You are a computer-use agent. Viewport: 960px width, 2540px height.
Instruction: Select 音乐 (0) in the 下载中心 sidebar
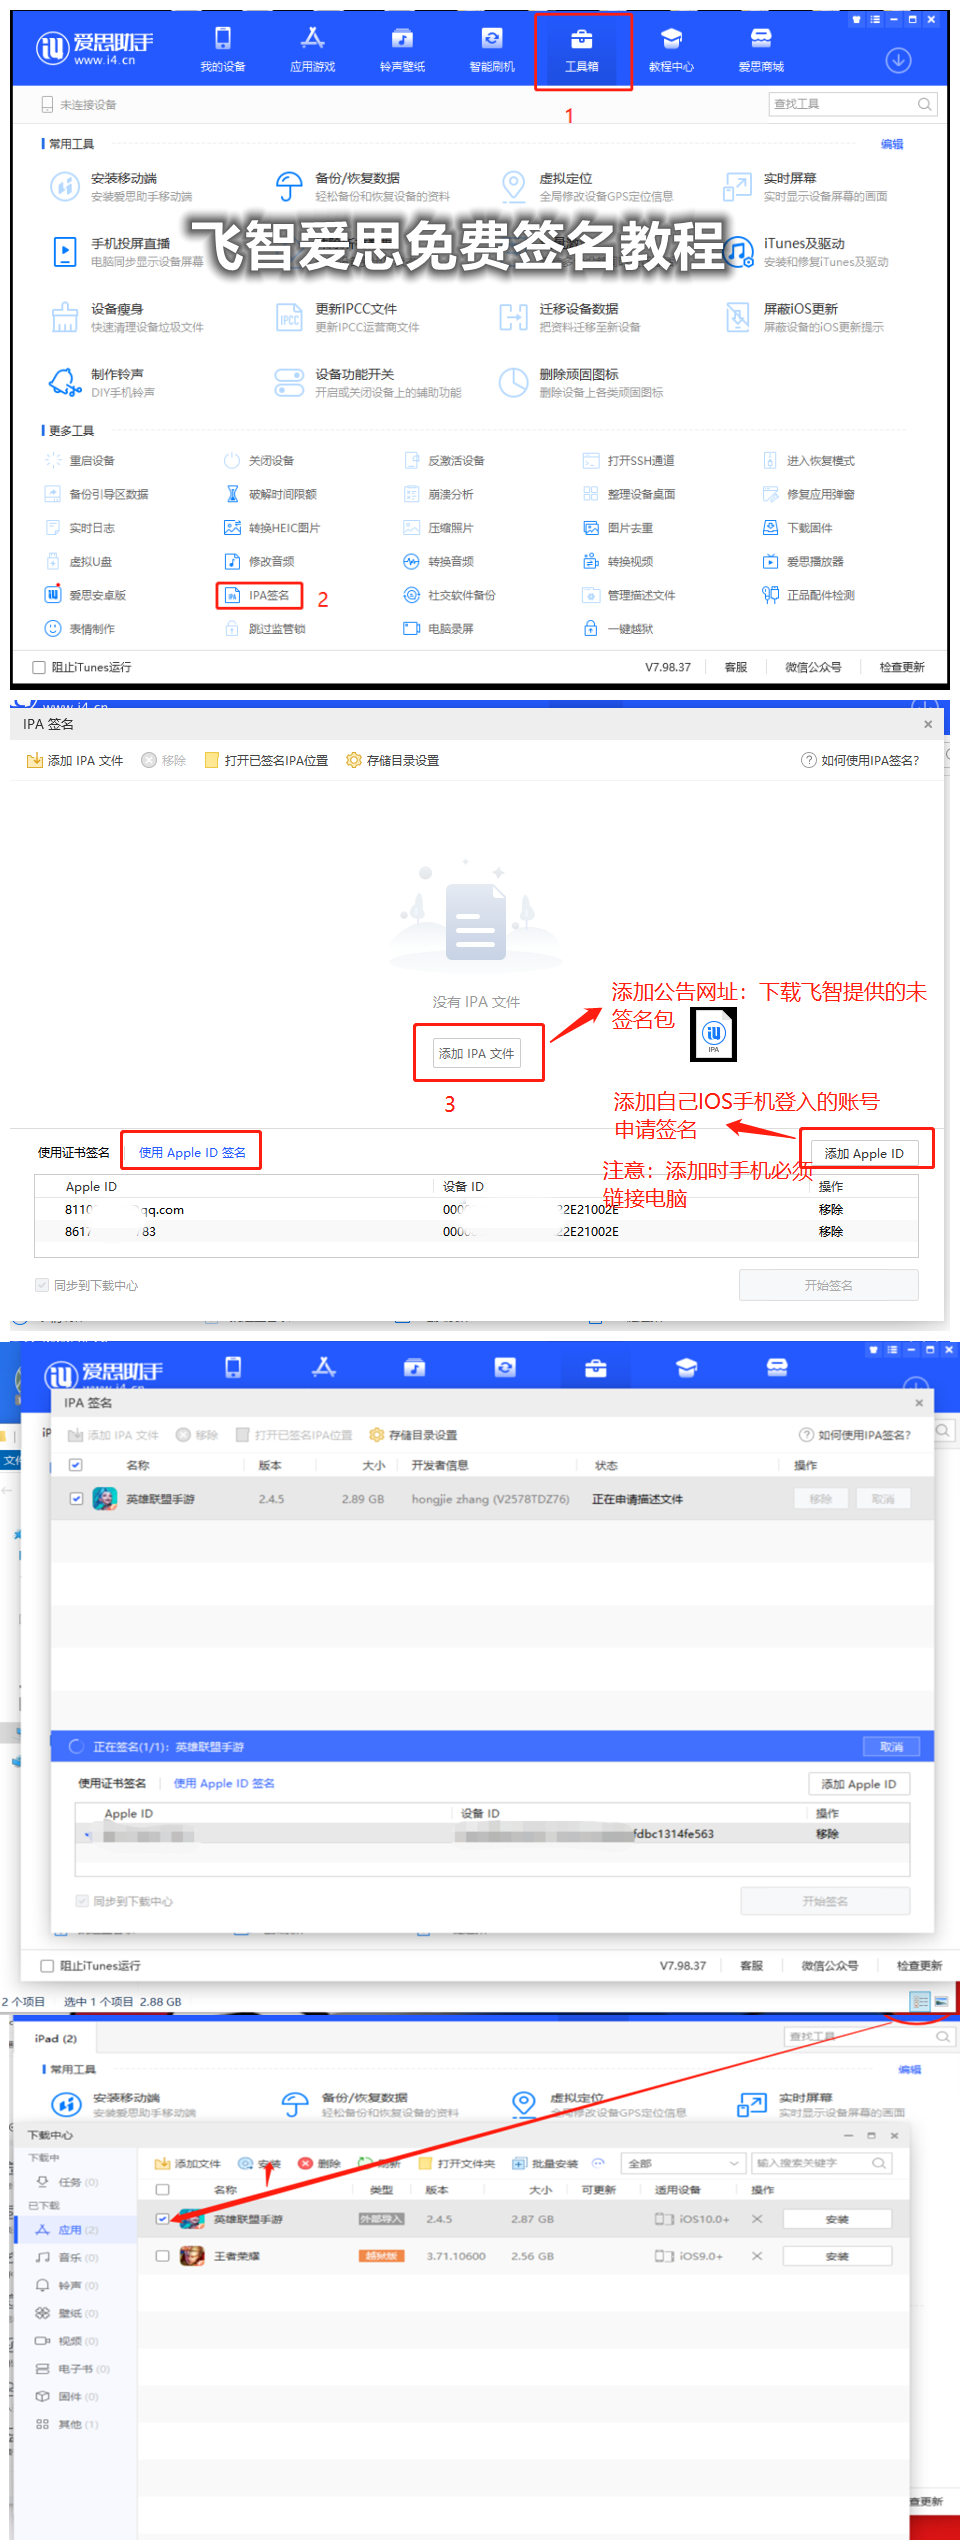point(76,2257)
